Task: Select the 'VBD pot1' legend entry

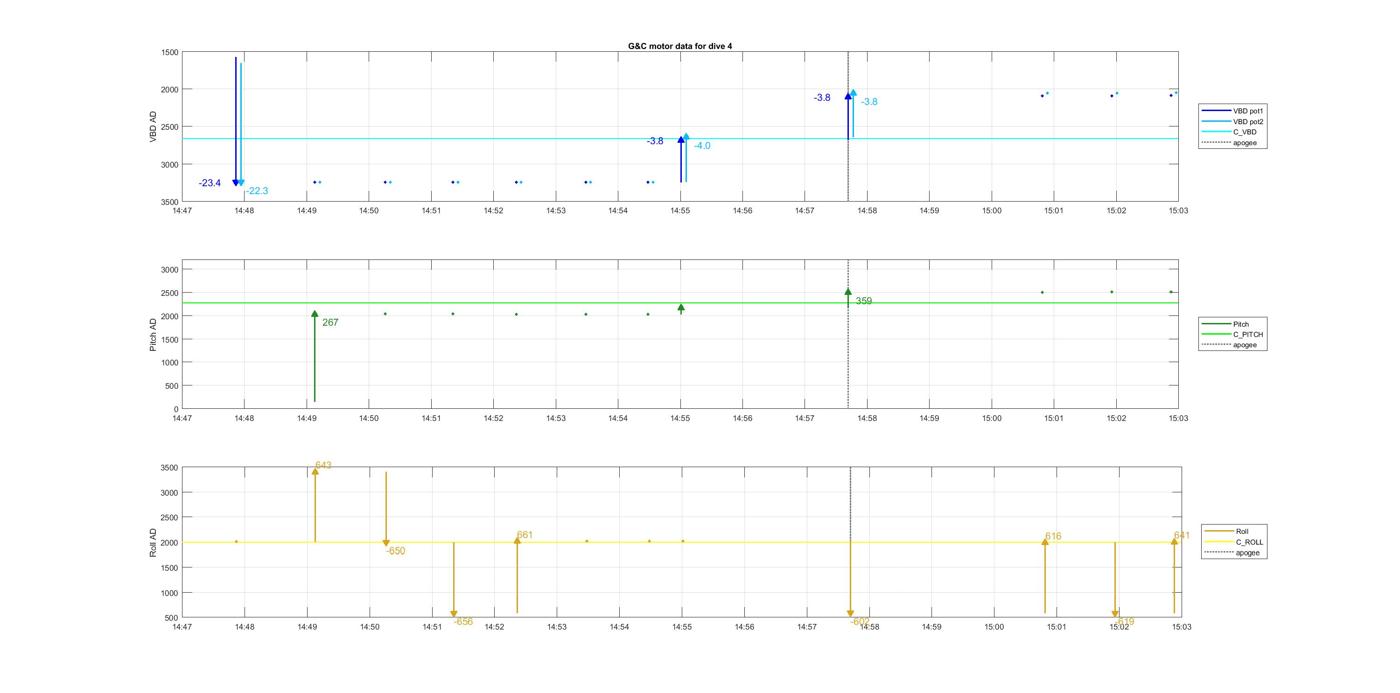Action: click(1234, 110)
